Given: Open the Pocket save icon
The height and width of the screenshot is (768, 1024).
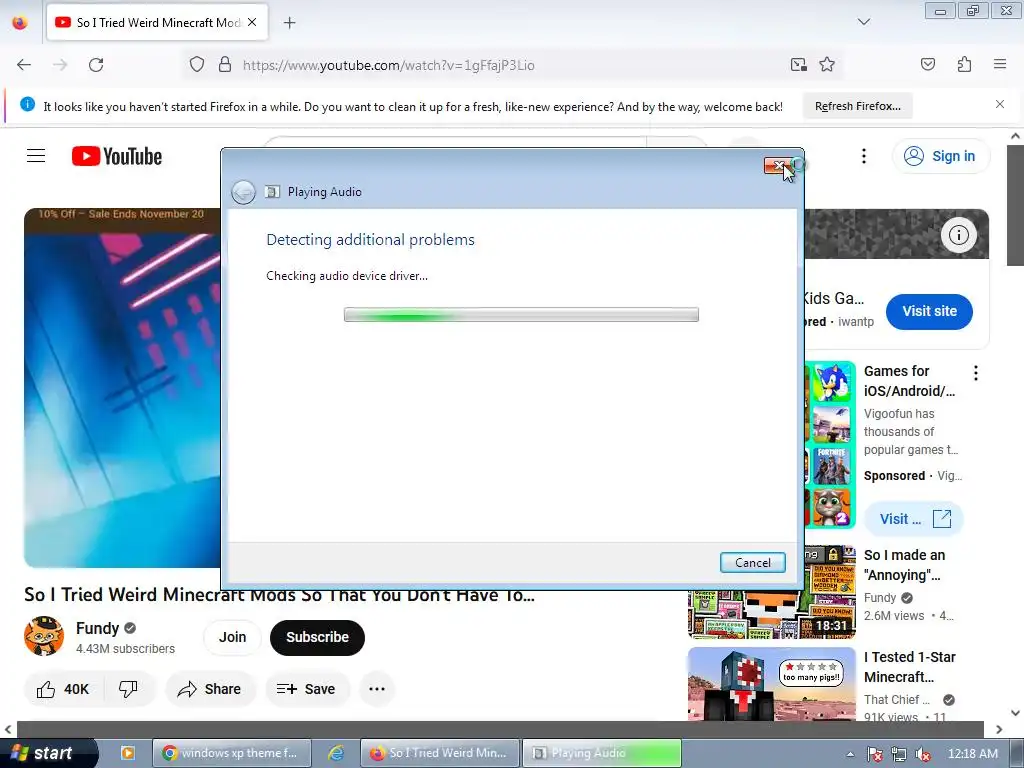Looking at the screenshot, I should click(927, 64).
